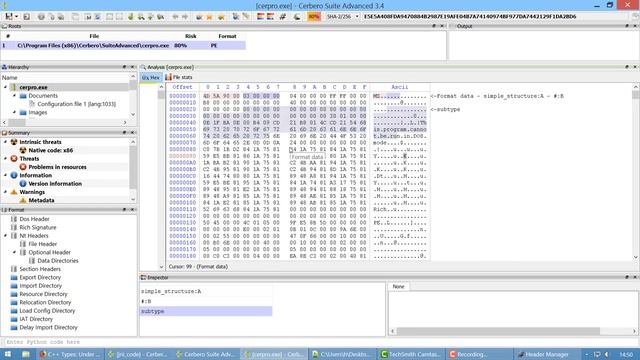Close the Format panel
The height and width of the screenshot is (360, 640).
[132, 210]
